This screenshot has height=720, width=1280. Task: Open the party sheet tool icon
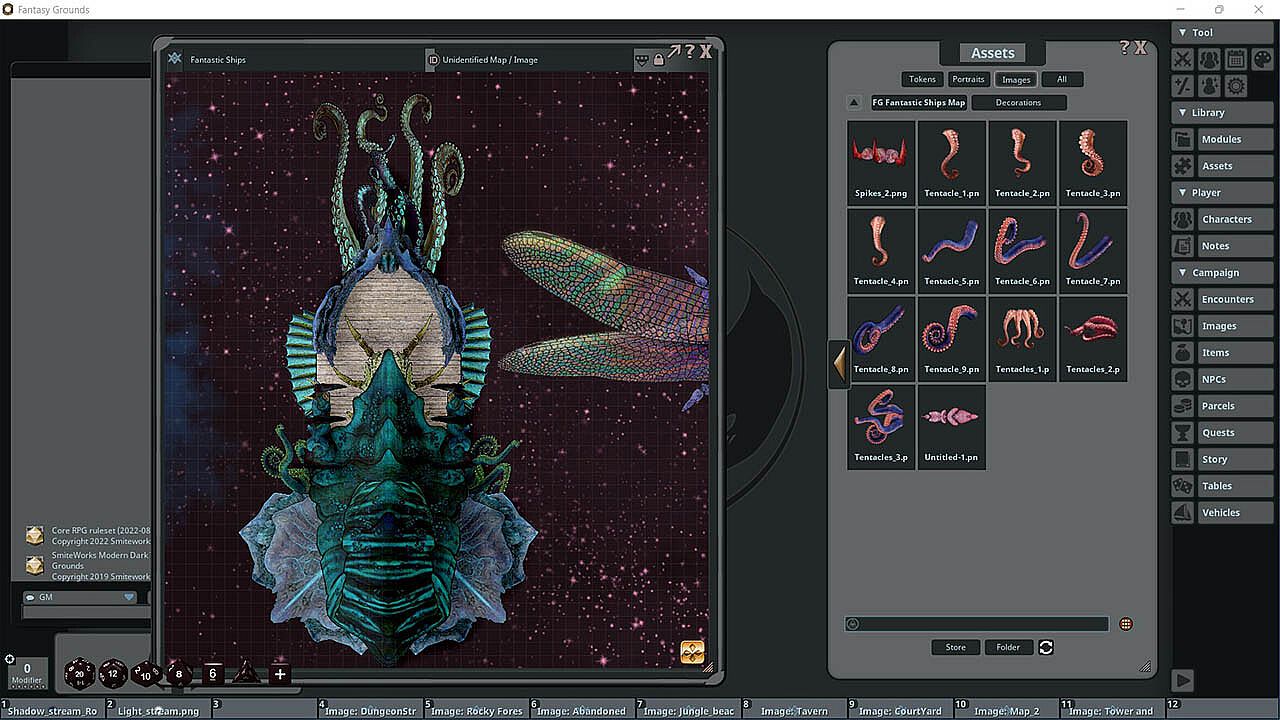1209,60
